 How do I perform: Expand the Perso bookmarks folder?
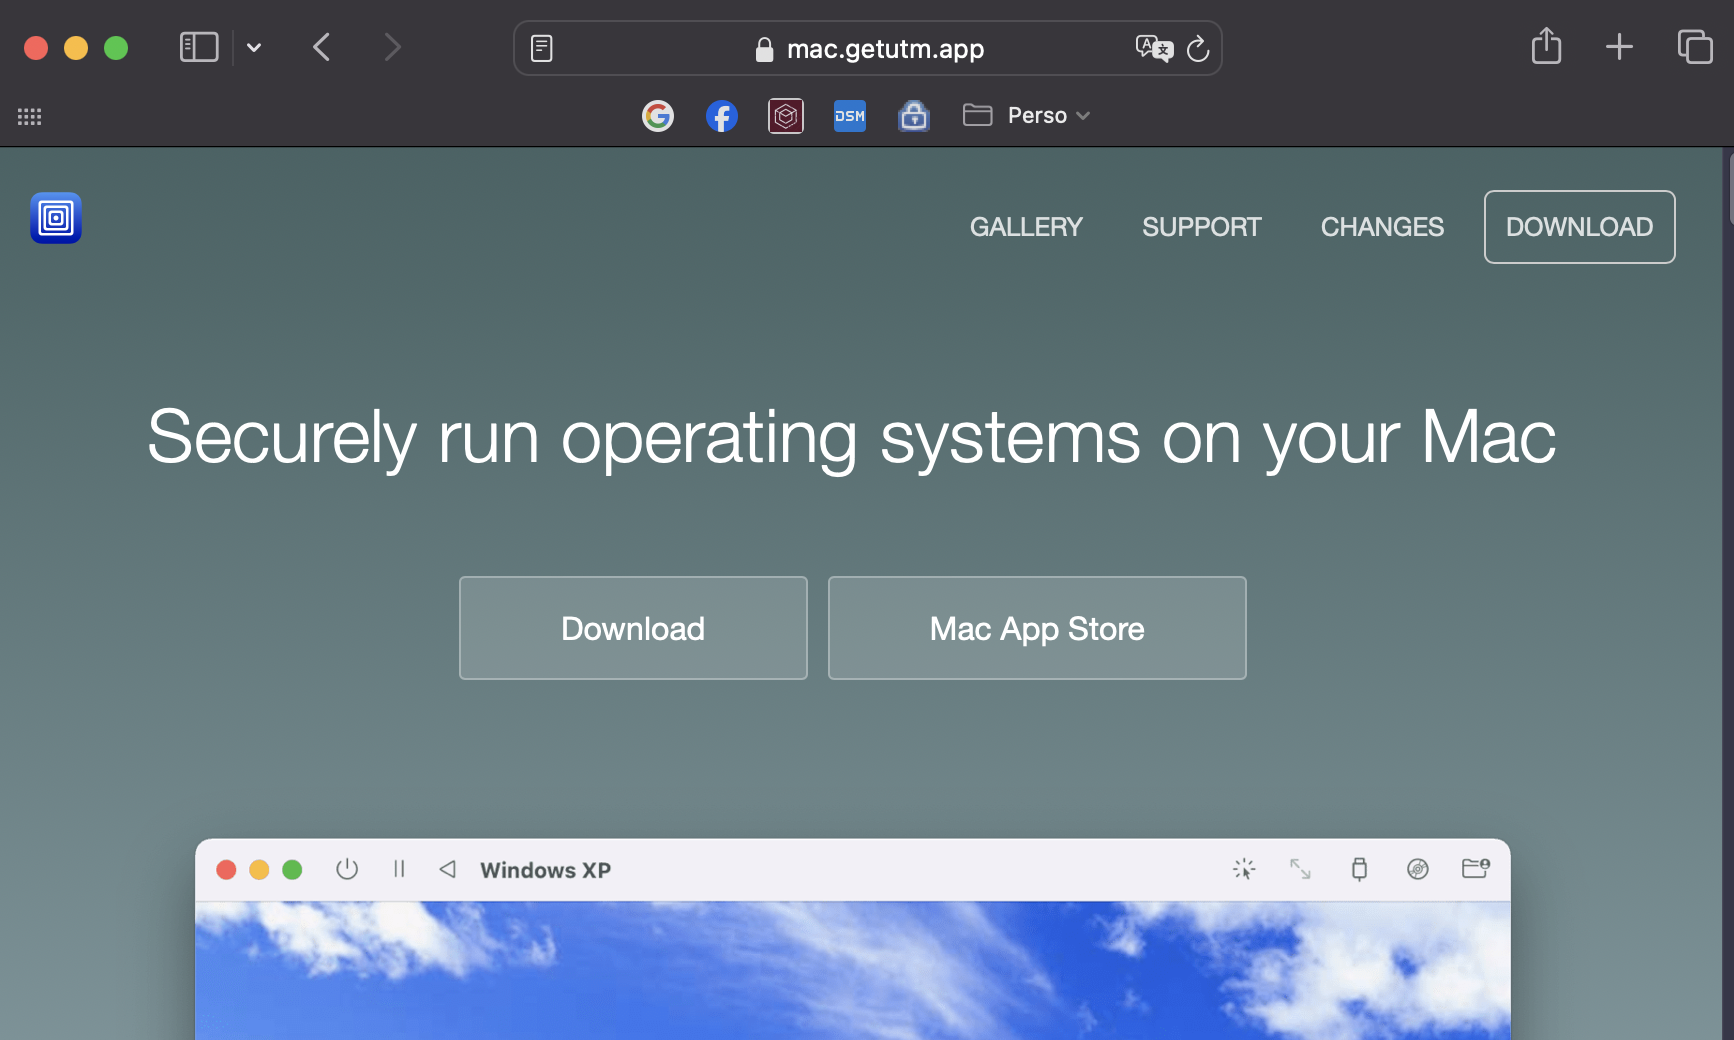1026,116
